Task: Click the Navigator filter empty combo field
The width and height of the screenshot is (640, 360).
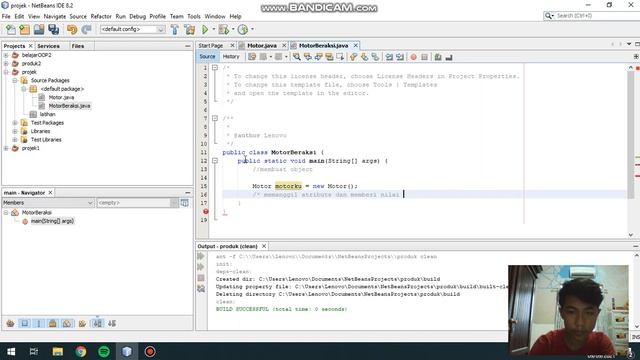Action: coord(138,203)
